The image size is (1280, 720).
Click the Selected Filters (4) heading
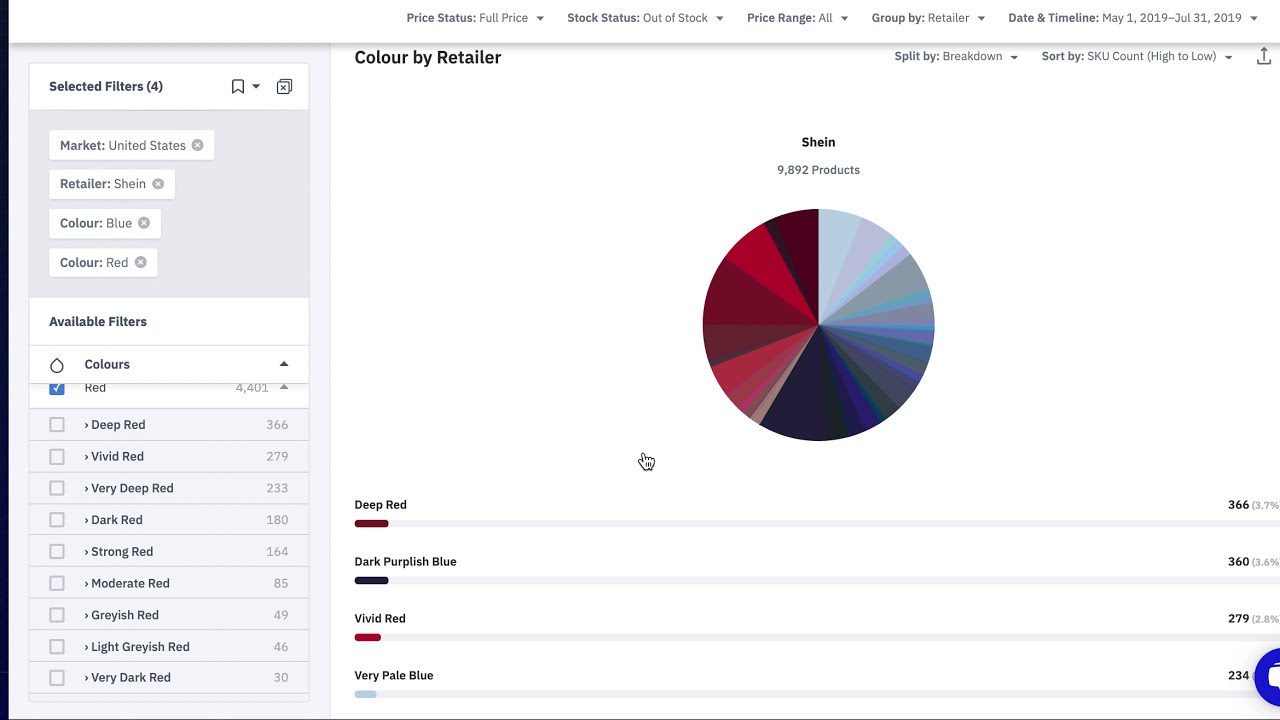(106, 87)
